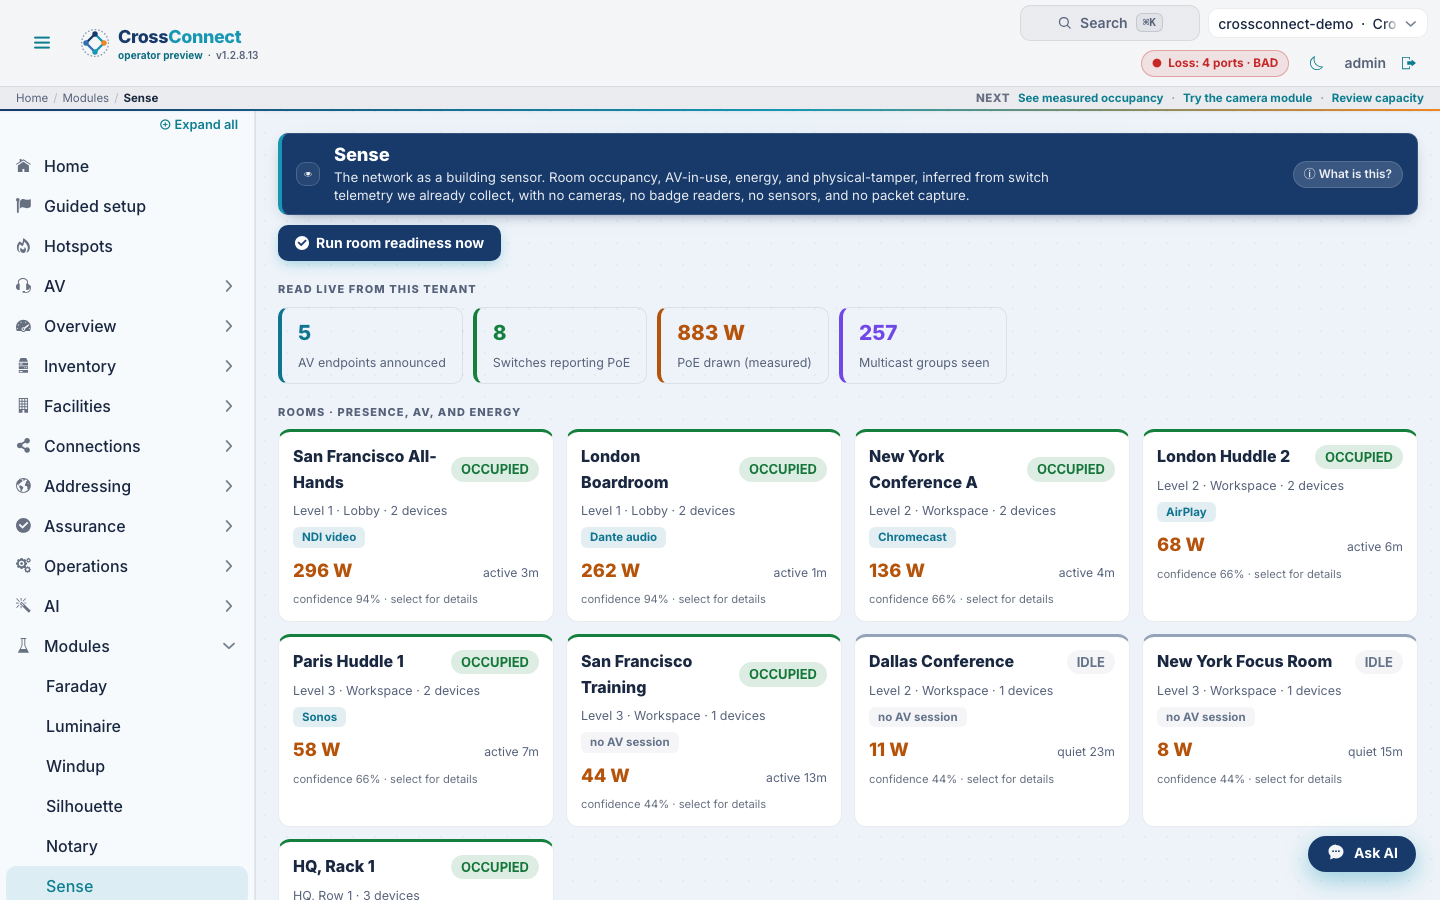Image resolution: width=1440 pixels, height=900 pixels.
Task: Follow the Try the camera module link
Action: coord(1247,98)
